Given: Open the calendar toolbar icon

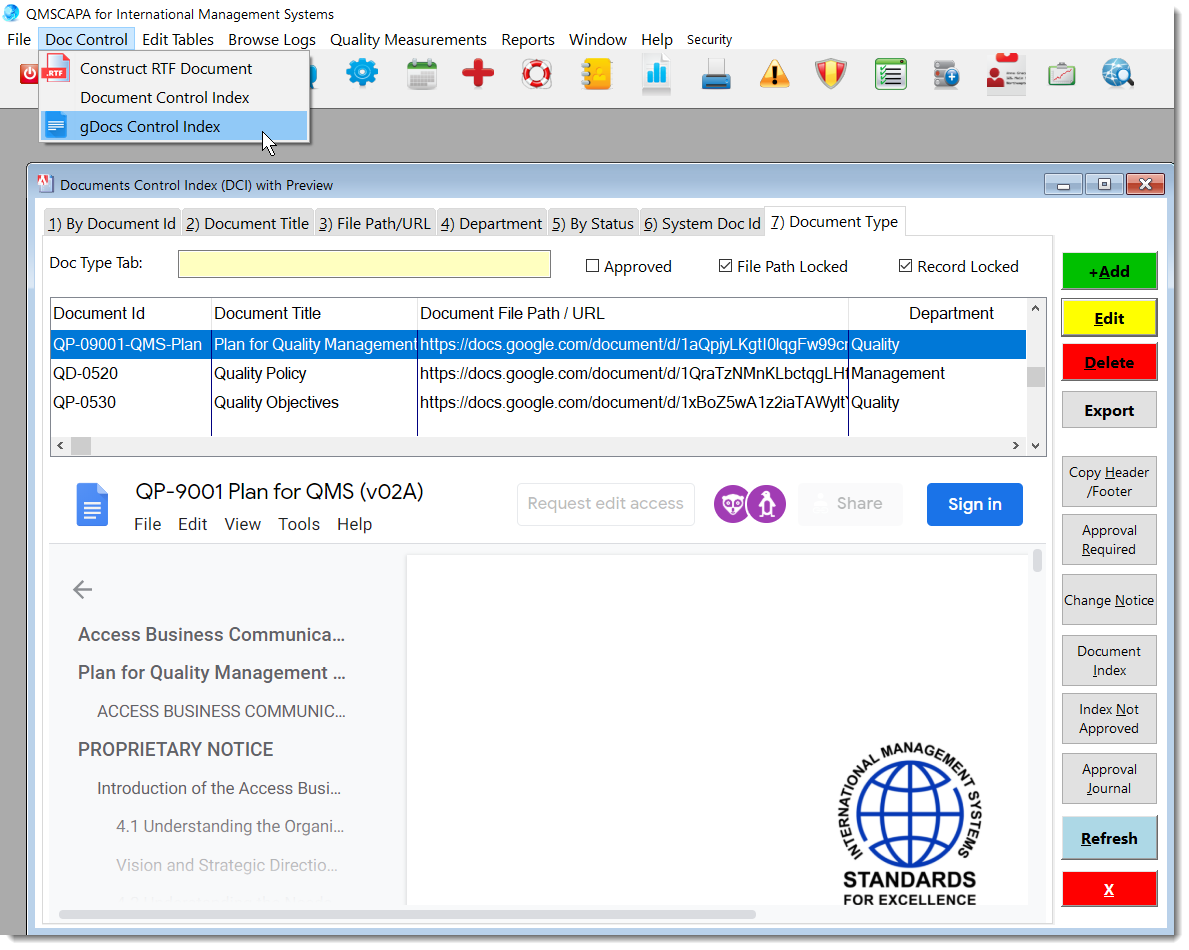Looking at the screenshot, I should click(422, 74).
